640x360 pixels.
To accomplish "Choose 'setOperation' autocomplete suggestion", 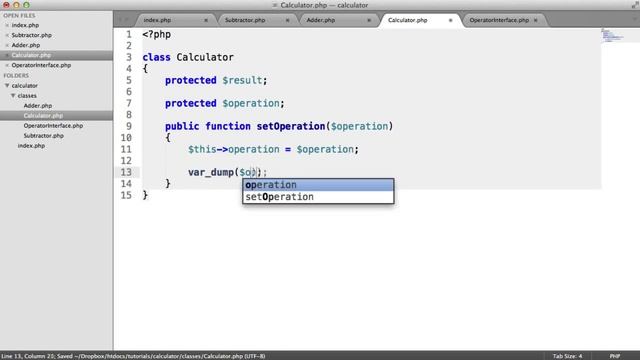I will coord(318,197).
